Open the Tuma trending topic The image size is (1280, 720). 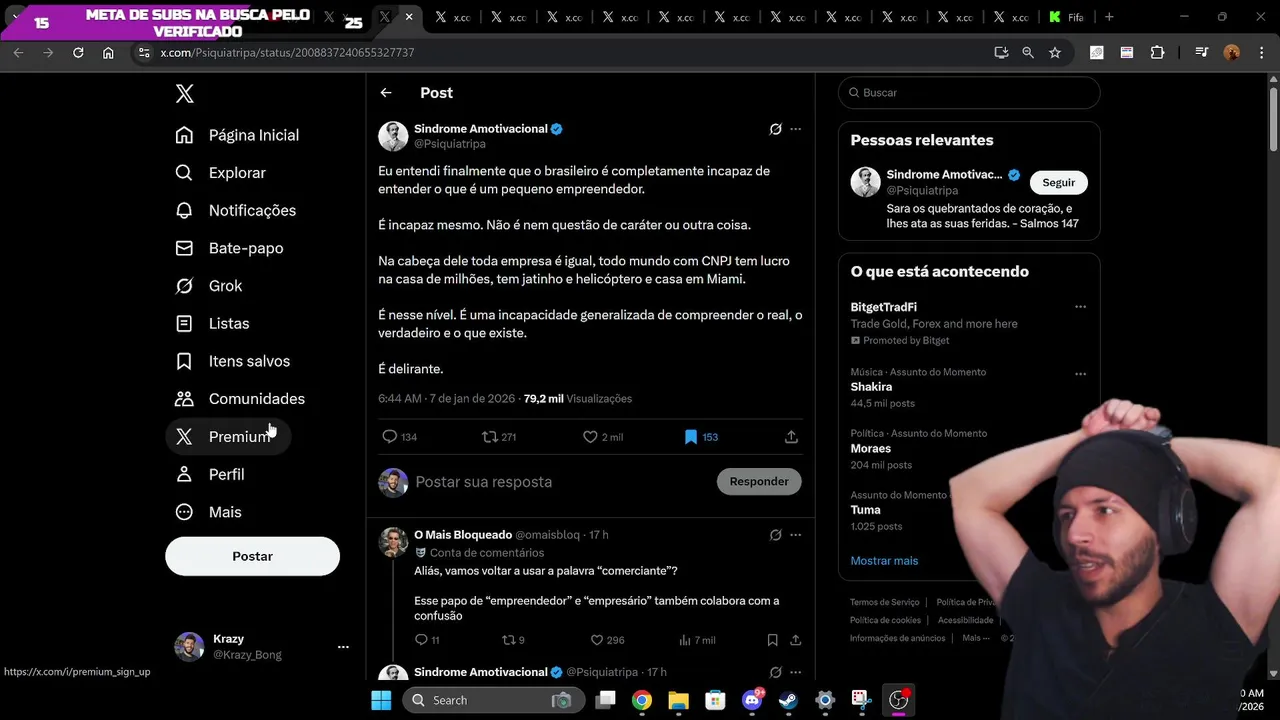click(x=865, y=510)
